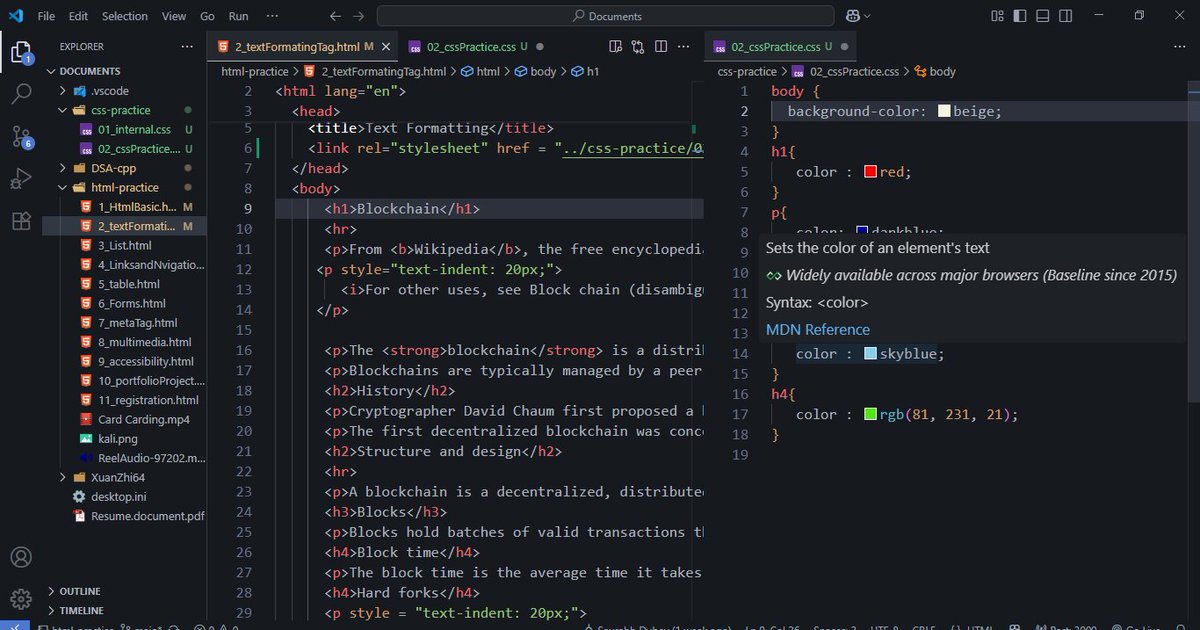The width and height of the screenshot is (1200, 630).
Task: Open 5_table.html in the explorer
Action: [128, 285]
